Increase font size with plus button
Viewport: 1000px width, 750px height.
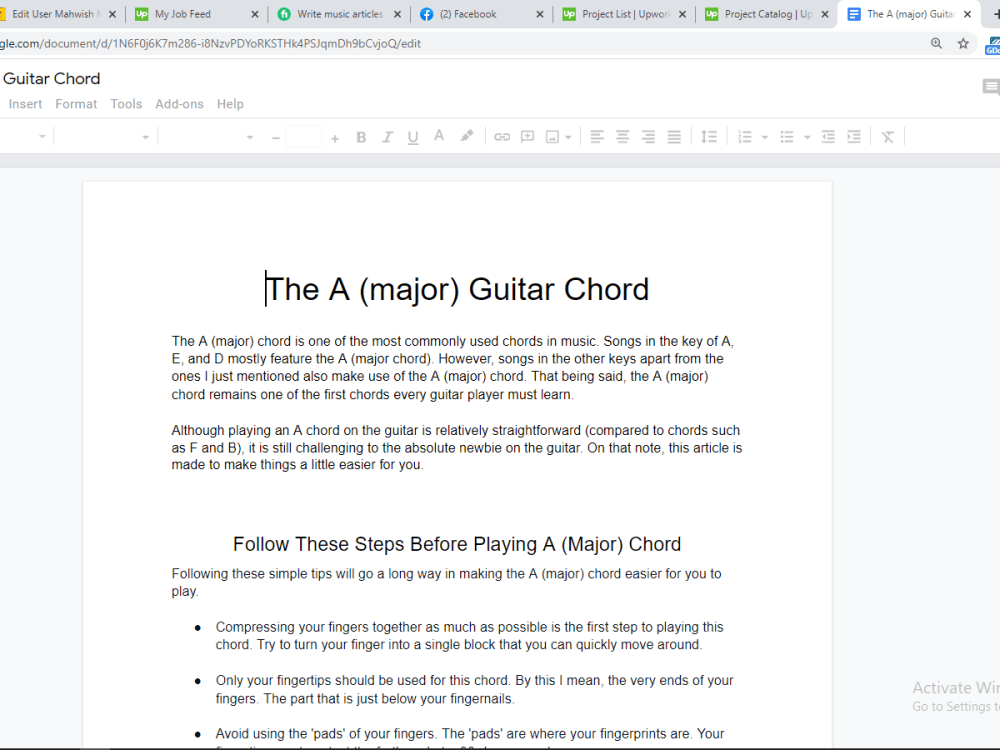click(x=335, y=138)
